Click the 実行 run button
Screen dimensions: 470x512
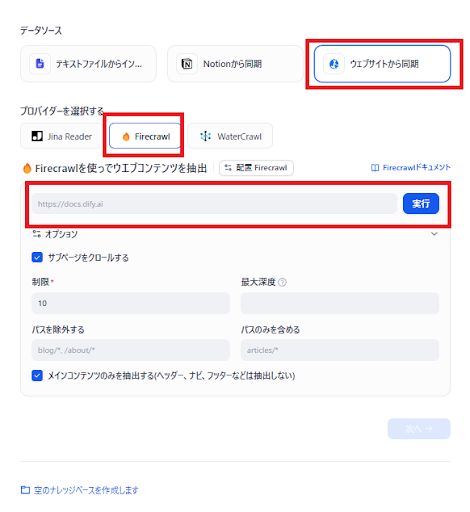(x=421, y=203)
